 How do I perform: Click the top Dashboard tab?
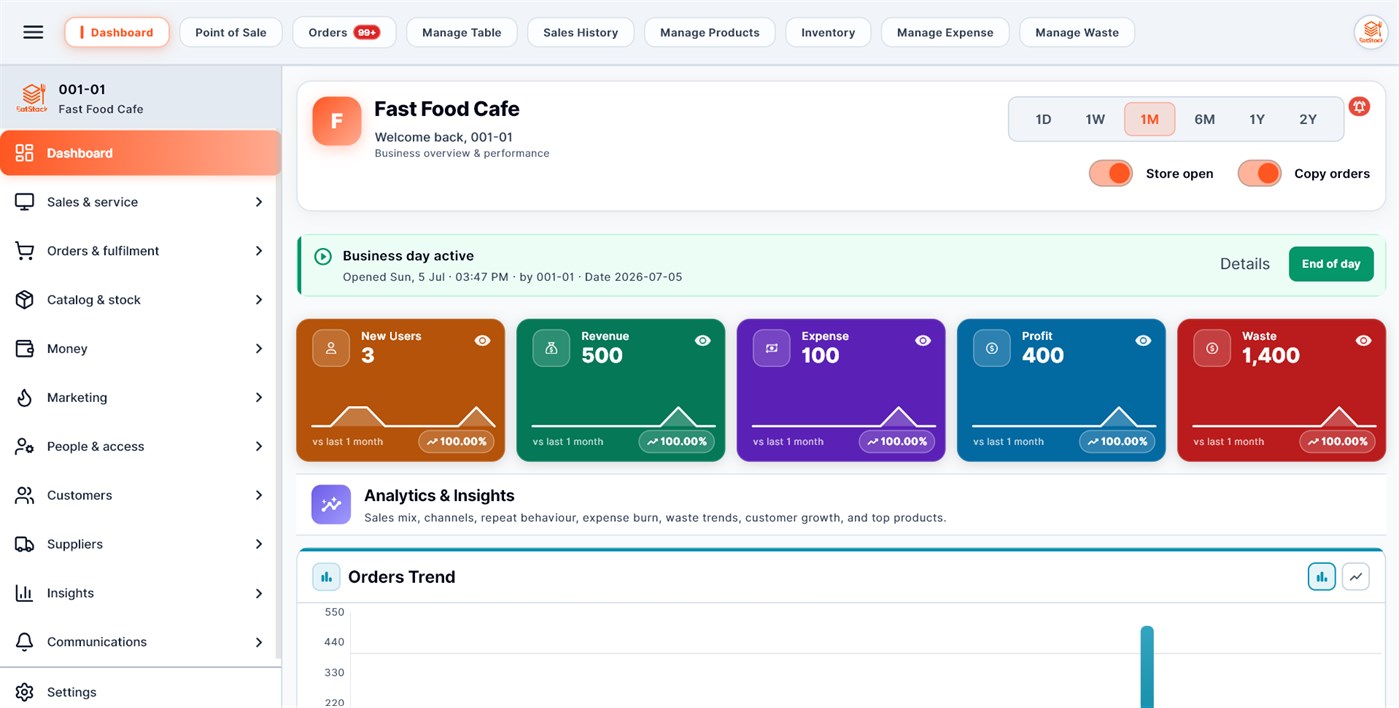[117, 32]
